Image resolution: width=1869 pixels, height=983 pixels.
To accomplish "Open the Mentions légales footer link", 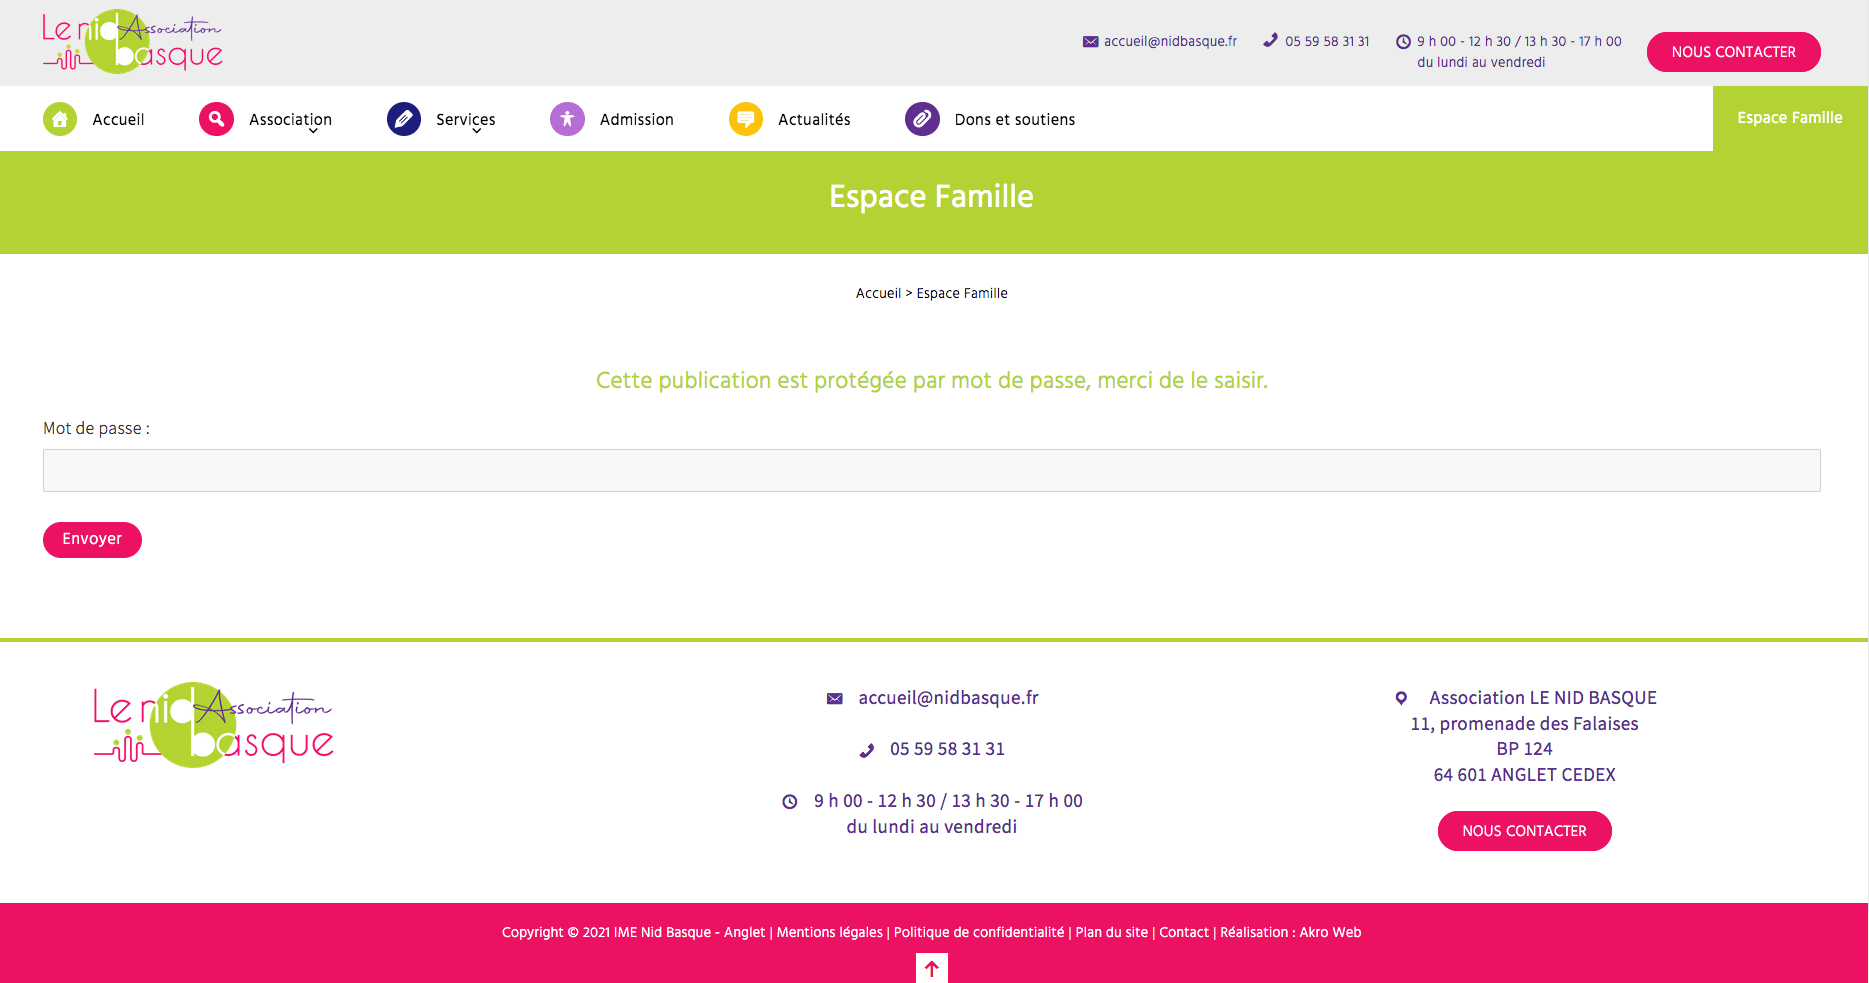I will (830, 932).
